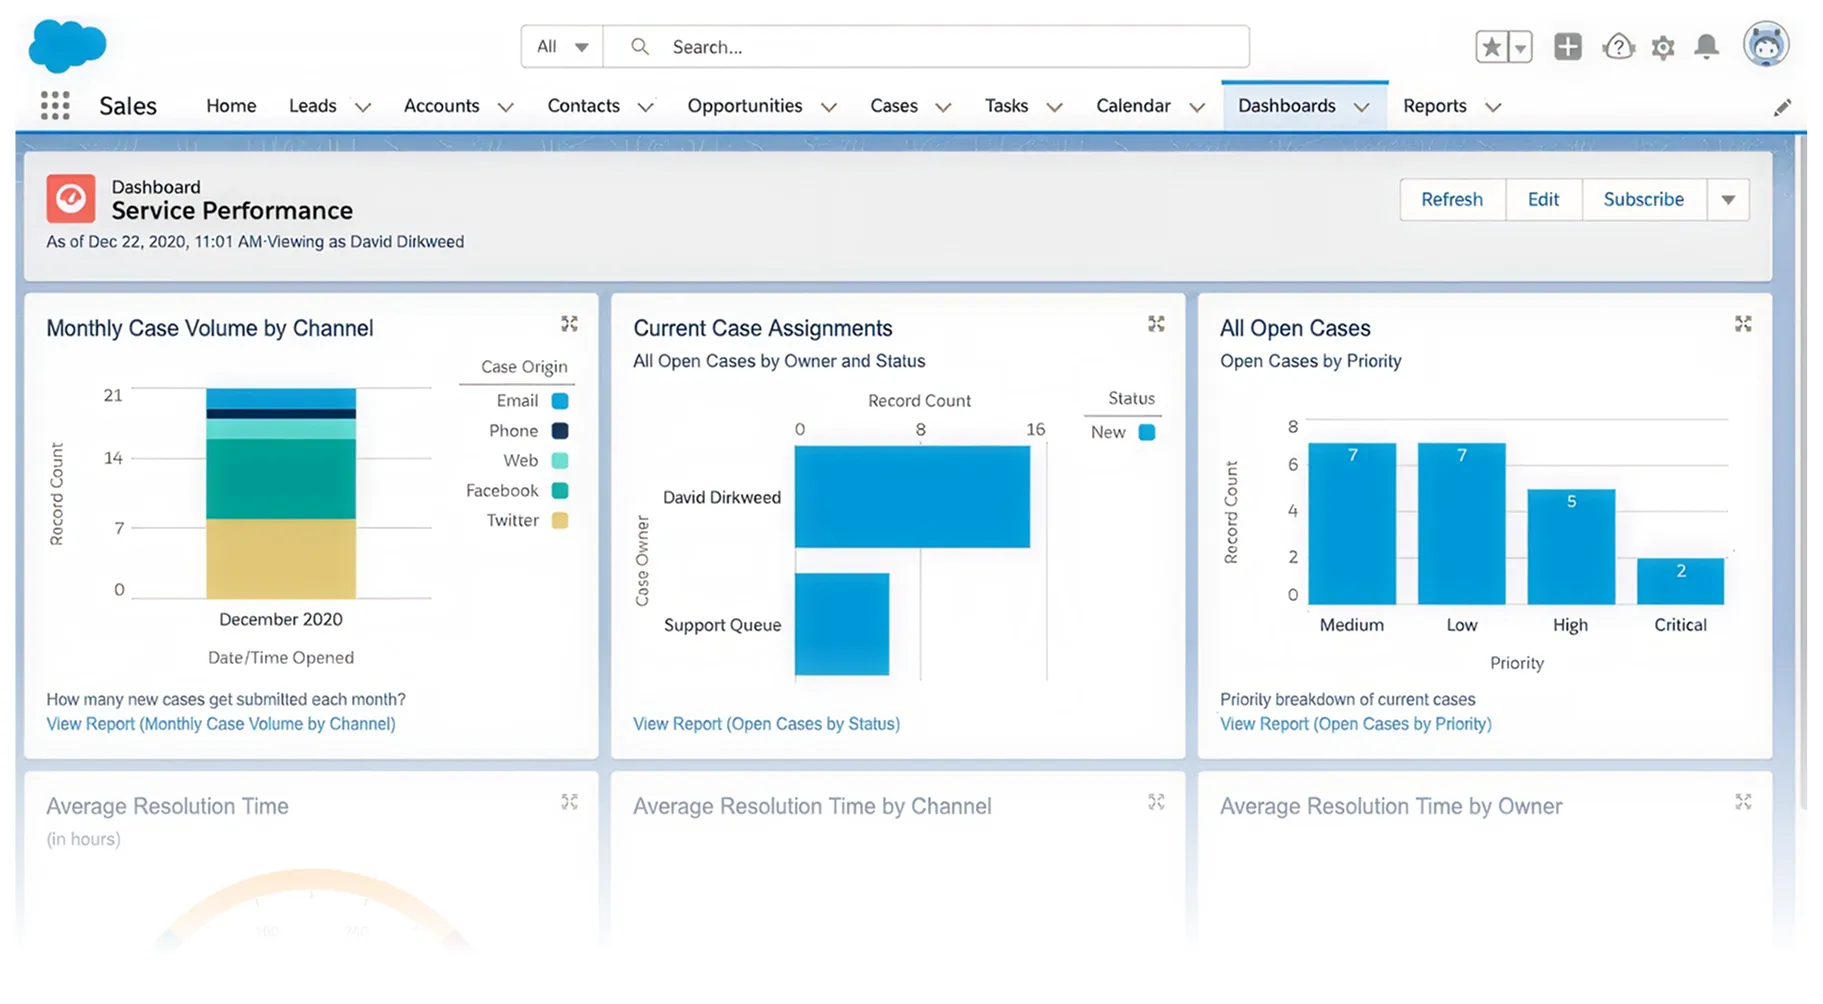Open View Report for Open Cases by Status

click(766, 723)
